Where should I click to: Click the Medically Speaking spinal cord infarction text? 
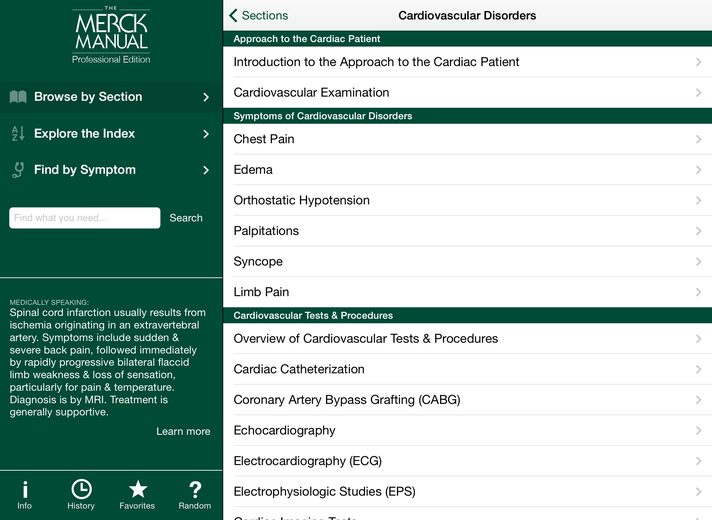(108, 362)
